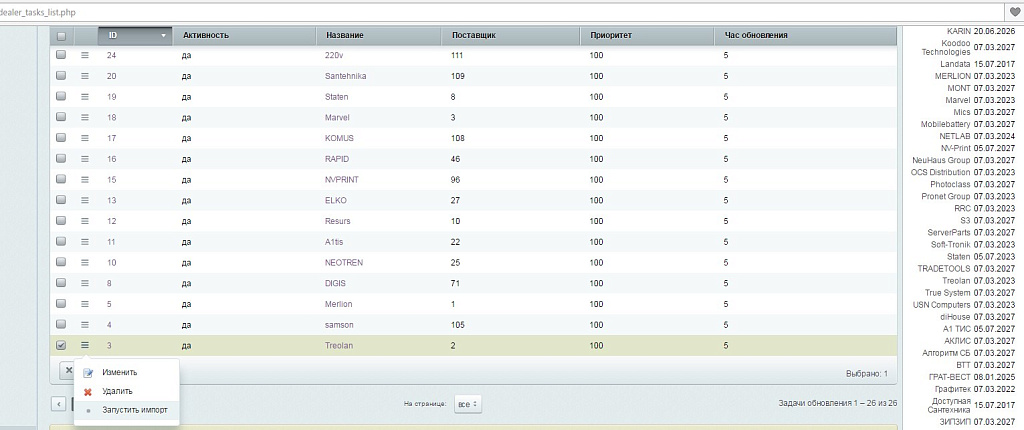Click the row menu icon for samson
1024x430 pixels.
coord(85,324)
